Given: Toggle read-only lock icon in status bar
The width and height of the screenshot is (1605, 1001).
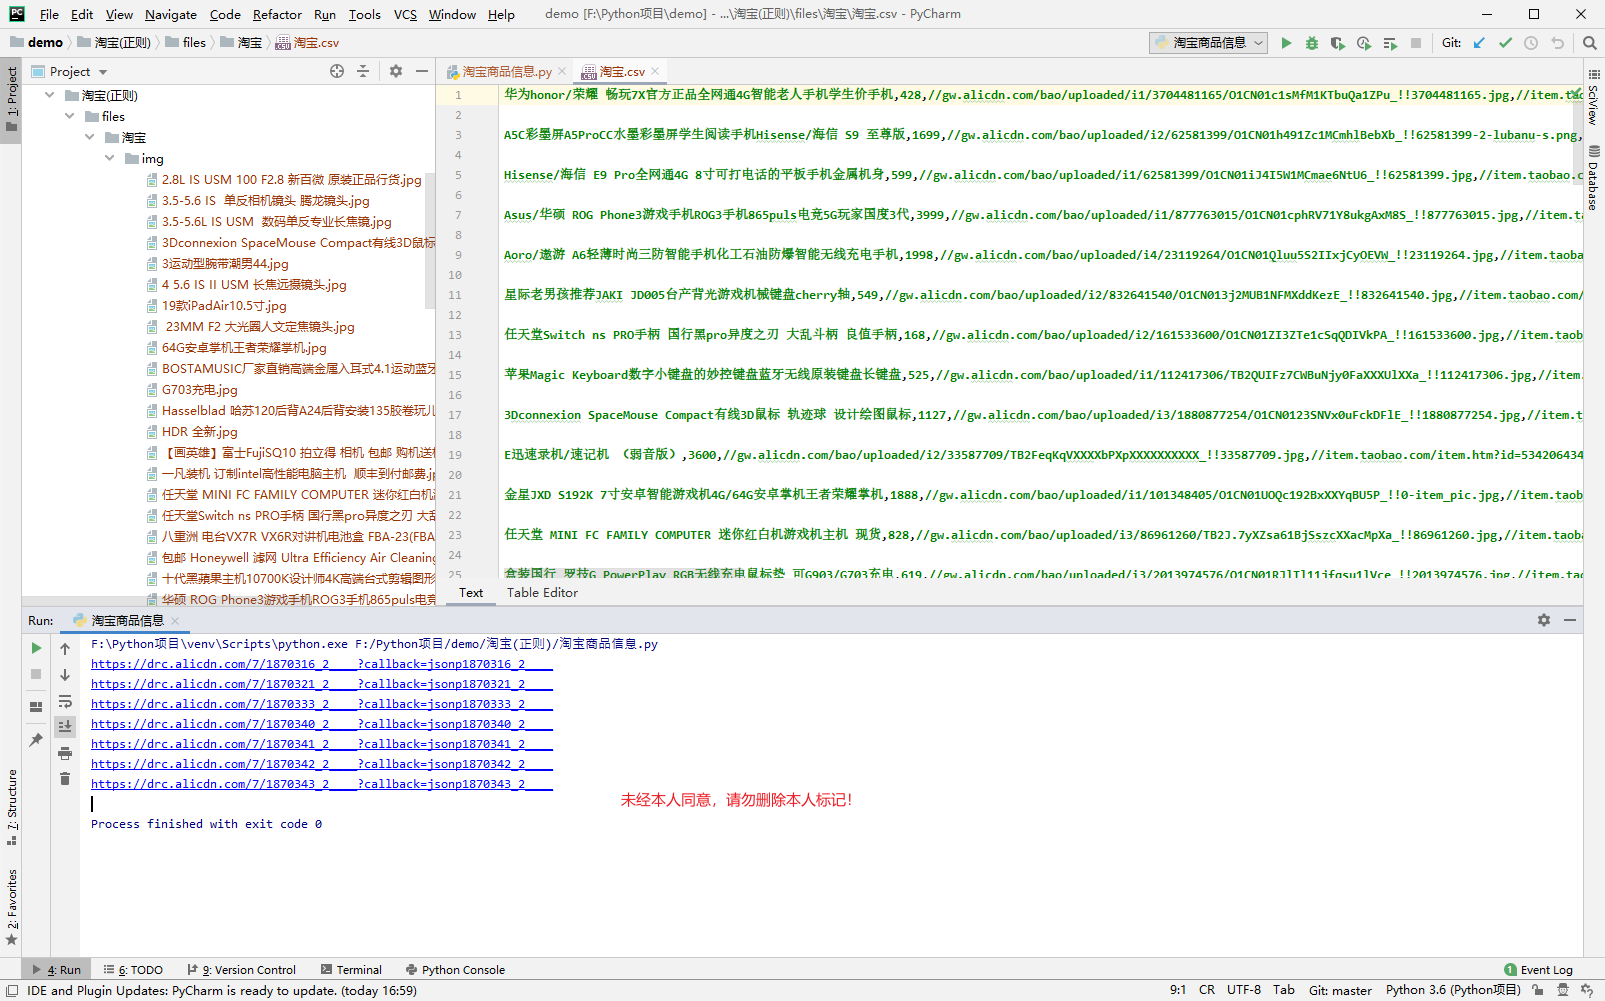Looking at the screenshot, I should coord(1537,990).
